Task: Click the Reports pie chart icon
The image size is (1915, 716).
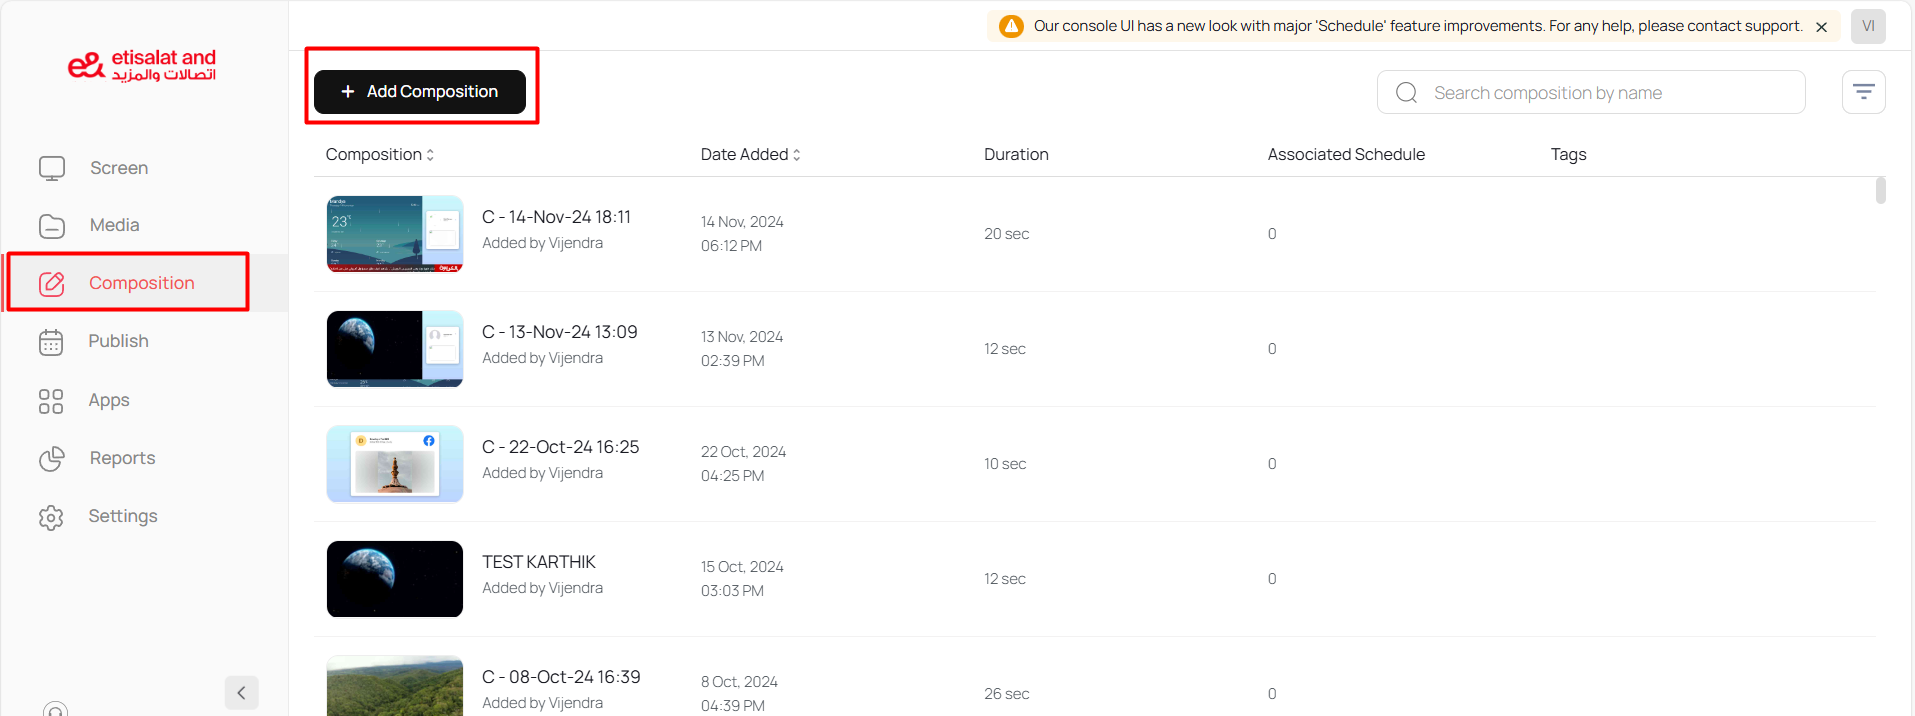Action: pos(52,459)
